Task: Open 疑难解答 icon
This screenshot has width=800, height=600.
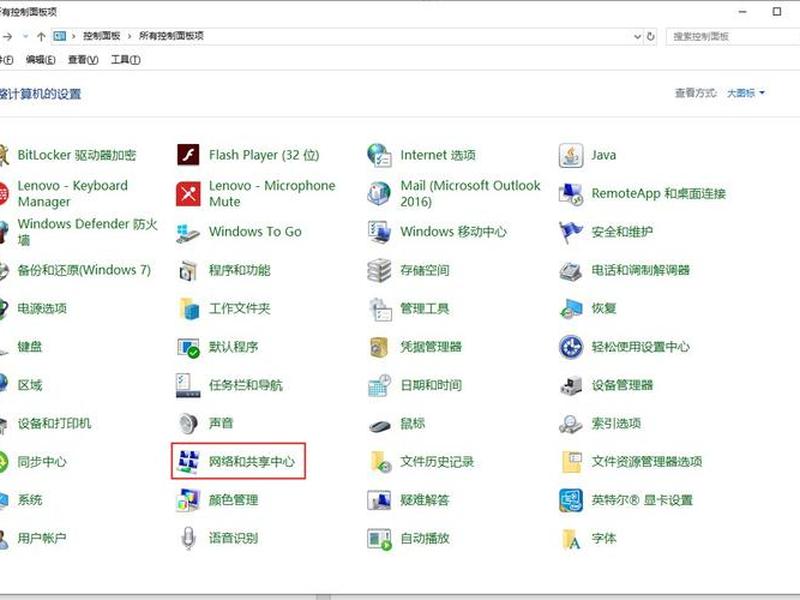Action: (x=380, y=500)
